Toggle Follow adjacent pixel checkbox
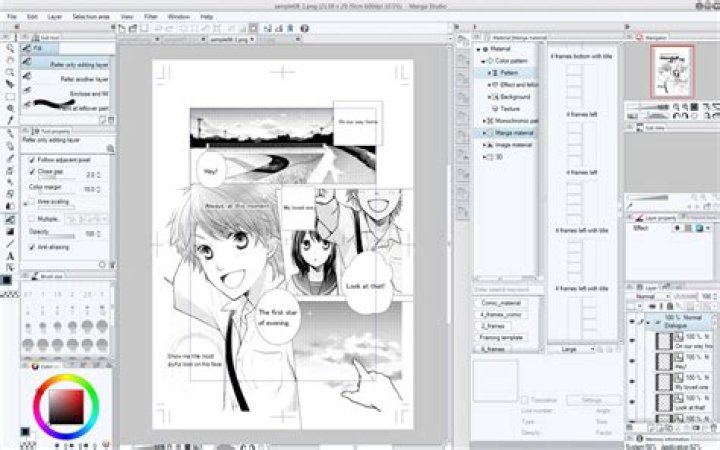This screenshot has width=720, height=450. (x=32, y=160)
